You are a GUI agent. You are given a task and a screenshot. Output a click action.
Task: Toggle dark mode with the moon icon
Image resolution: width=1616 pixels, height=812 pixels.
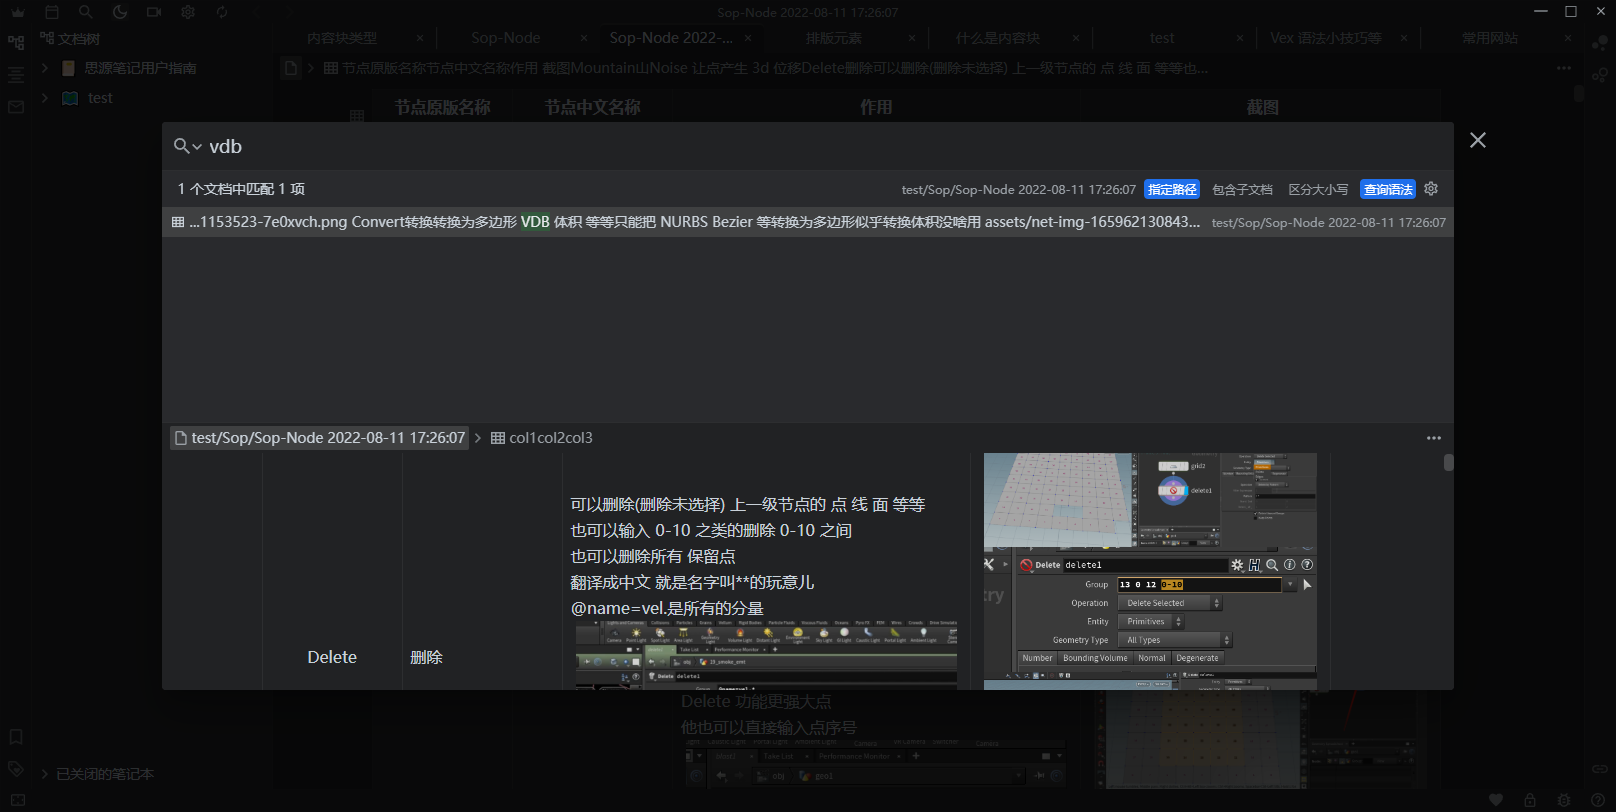[120, 12]
